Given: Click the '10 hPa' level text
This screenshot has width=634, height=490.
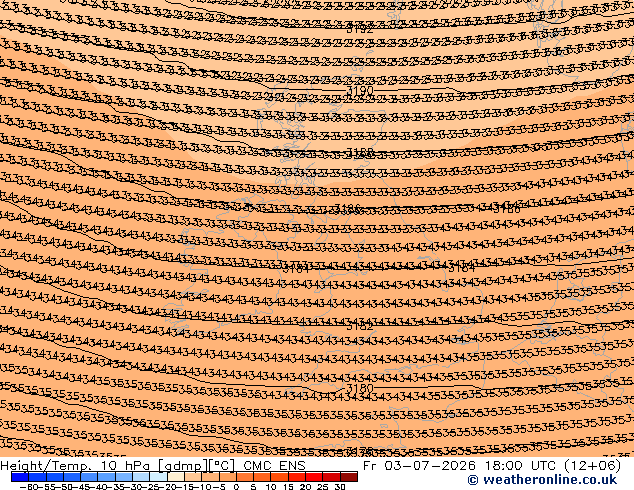Looking at the screenshot, I should 126,466.
